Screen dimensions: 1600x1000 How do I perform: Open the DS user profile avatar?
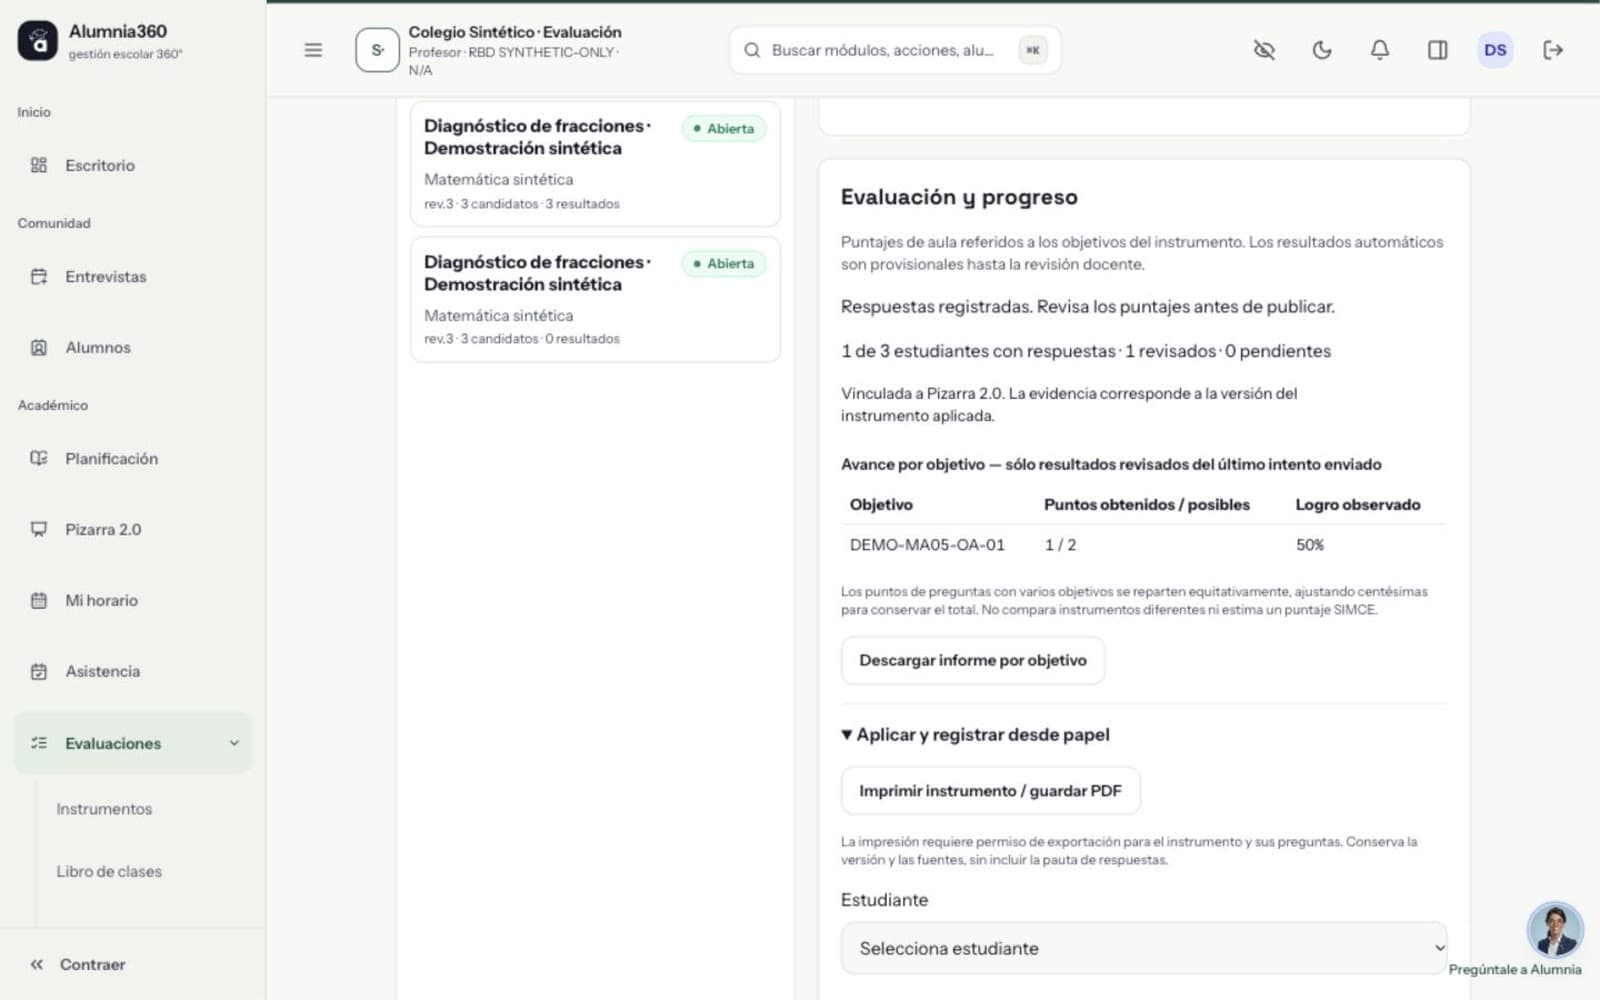point(1495,50)
